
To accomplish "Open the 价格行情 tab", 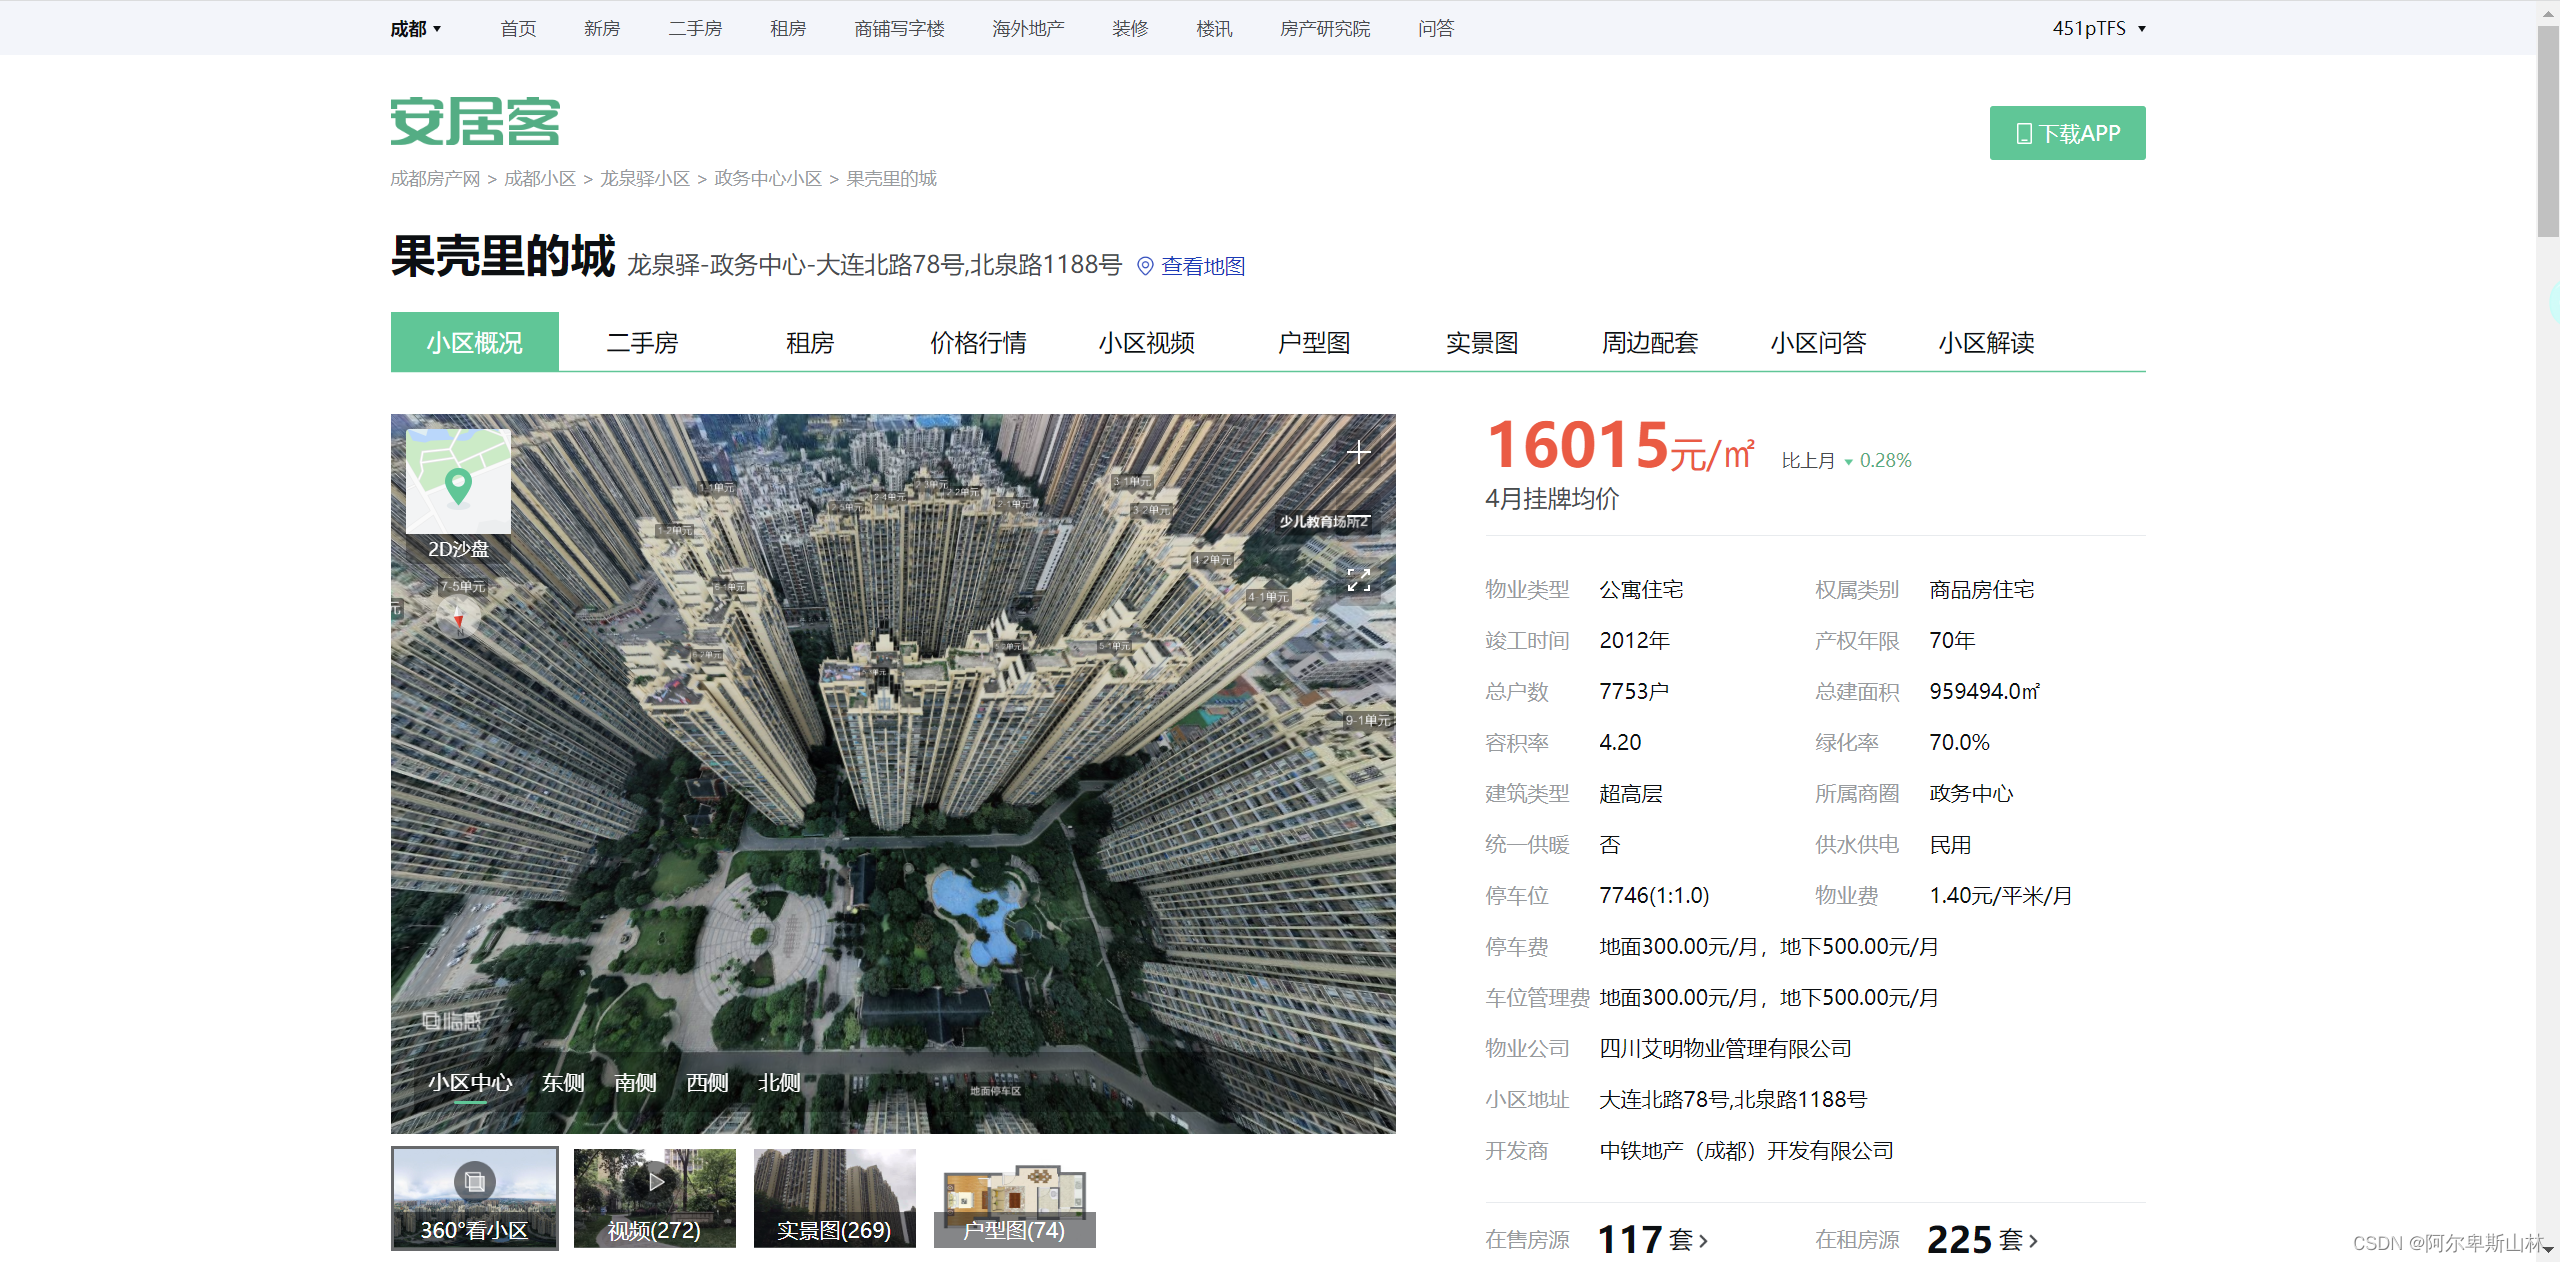I will click(978, 343).
